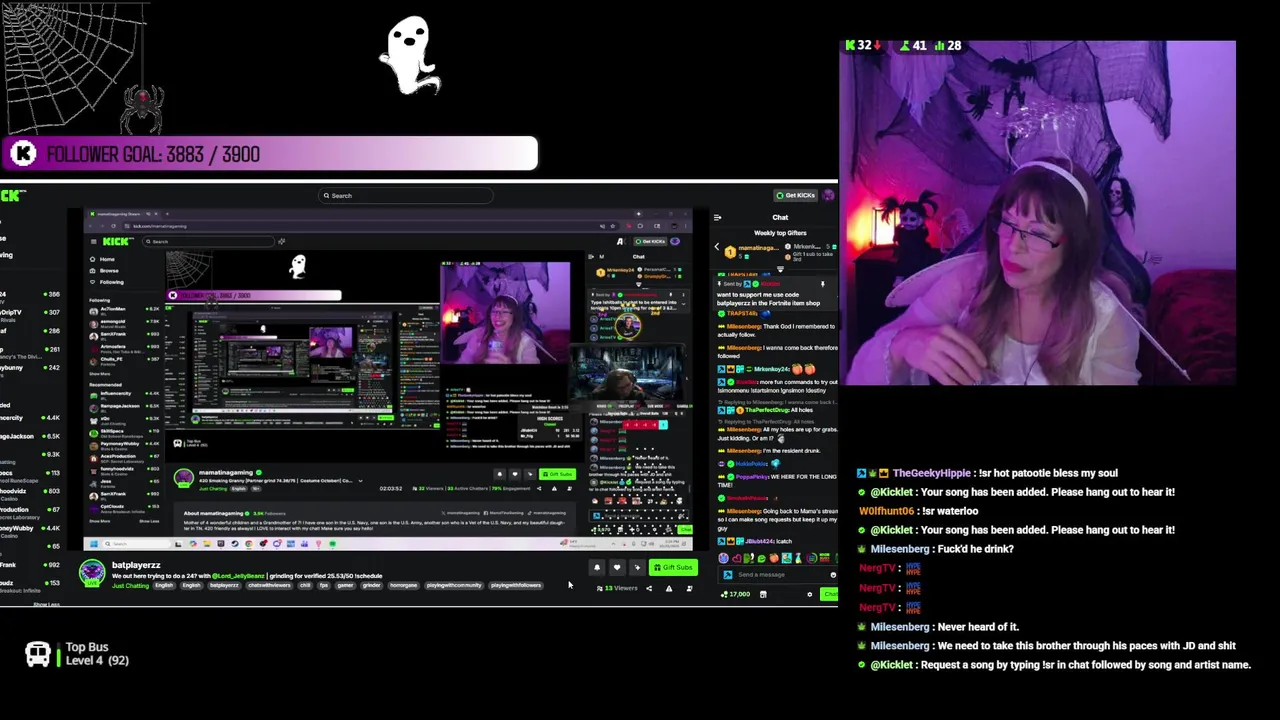Screen dimensions: 1280x720
Task: Click the Send a message chat box
Action: pyautogui.click(x=778, y=575)
